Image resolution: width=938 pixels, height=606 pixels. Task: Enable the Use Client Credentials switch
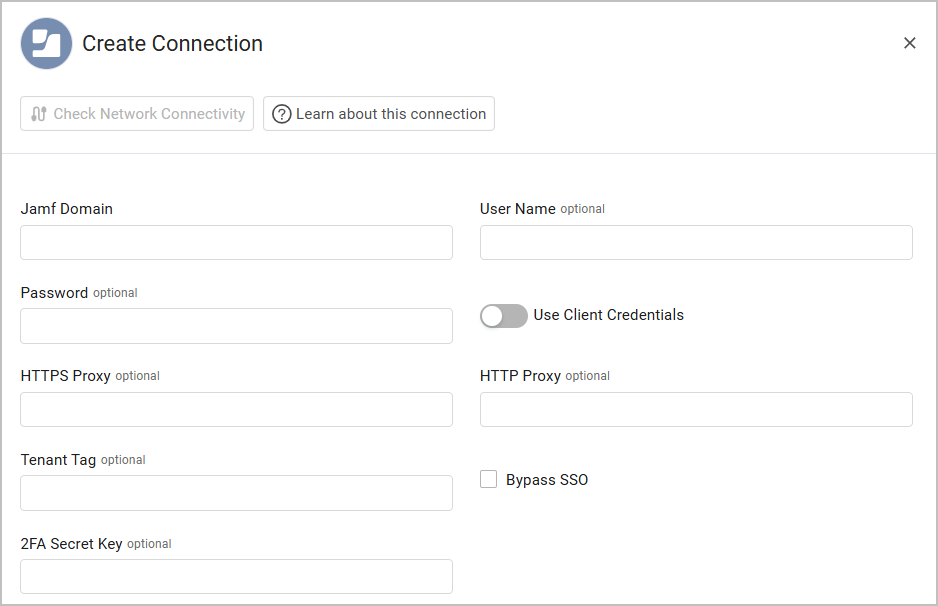click(x=504, y=316)
